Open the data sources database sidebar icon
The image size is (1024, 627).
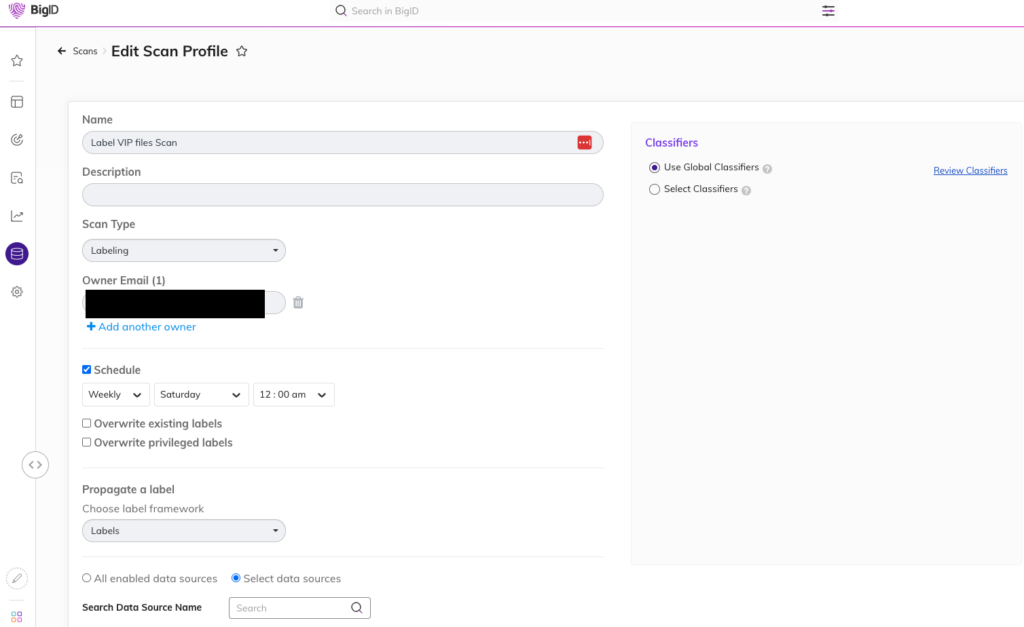tap(17, 254)
